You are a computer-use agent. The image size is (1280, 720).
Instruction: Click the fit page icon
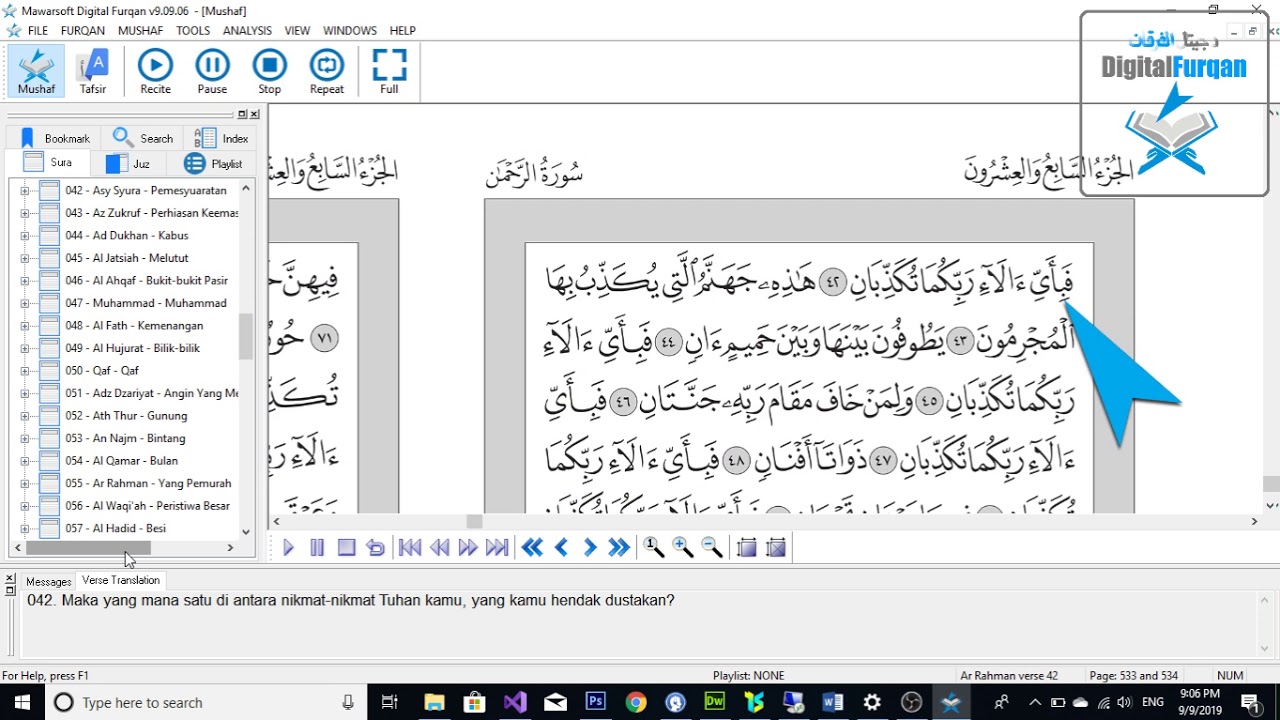(x=746, y=547)
